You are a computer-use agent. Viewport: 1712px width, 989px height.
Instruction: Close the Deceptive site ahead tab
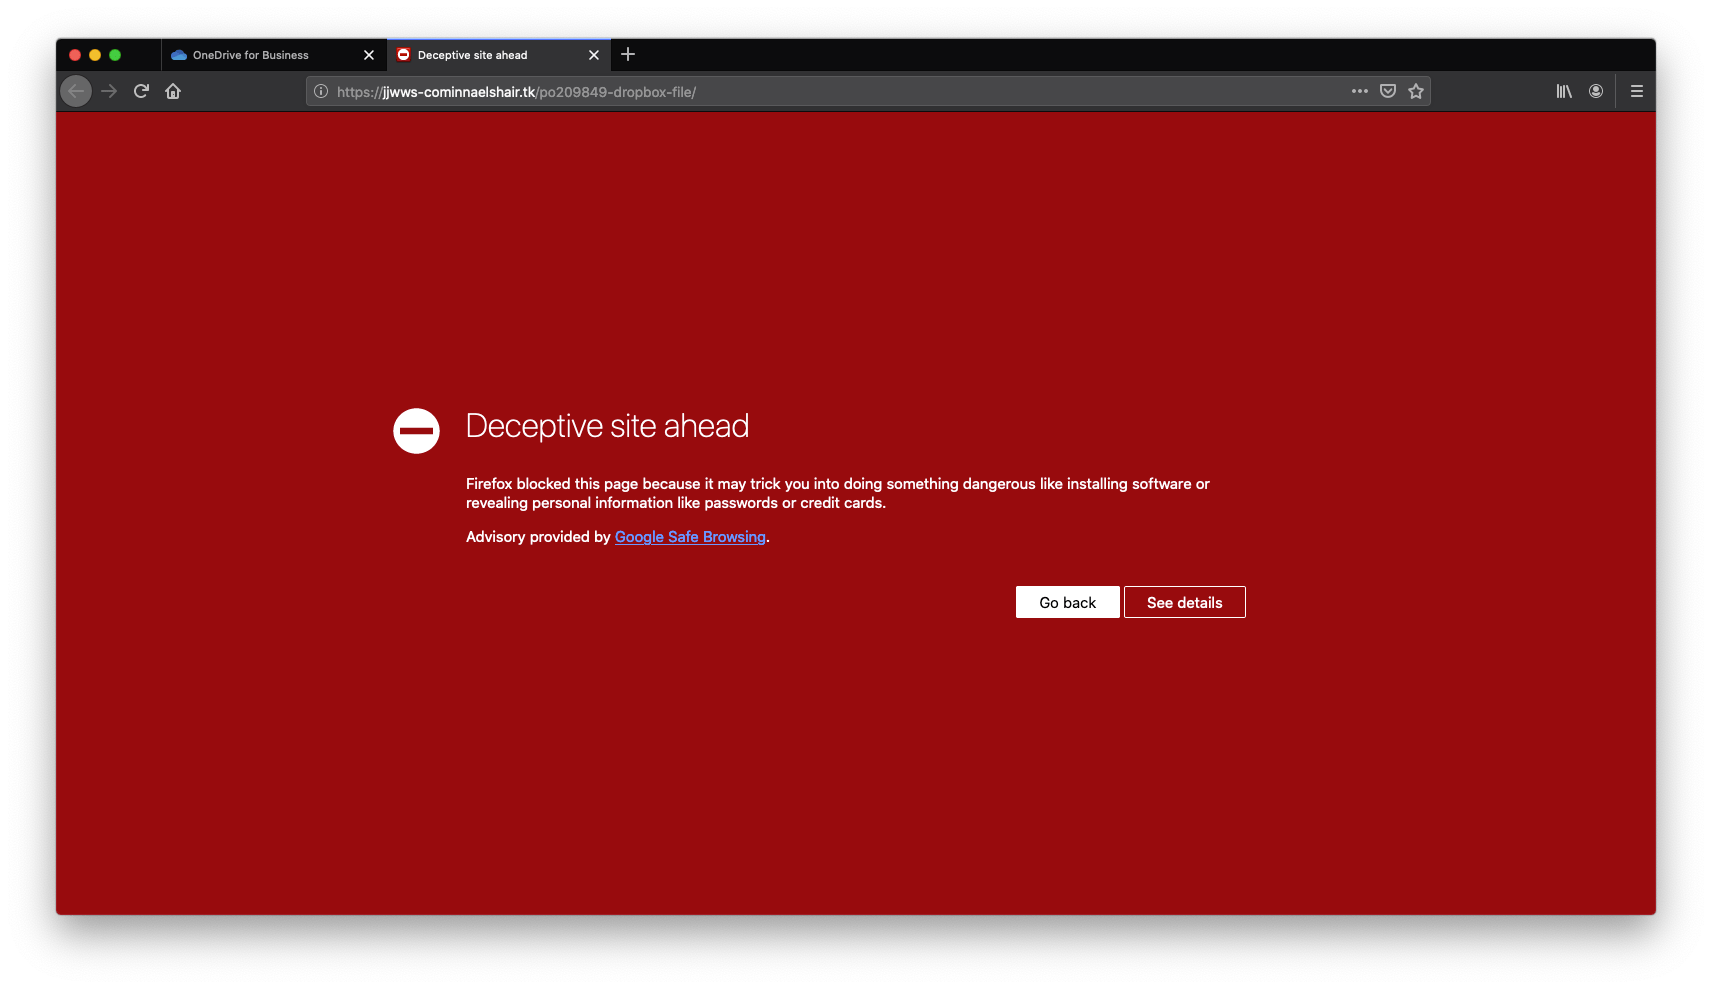(594, 55)
